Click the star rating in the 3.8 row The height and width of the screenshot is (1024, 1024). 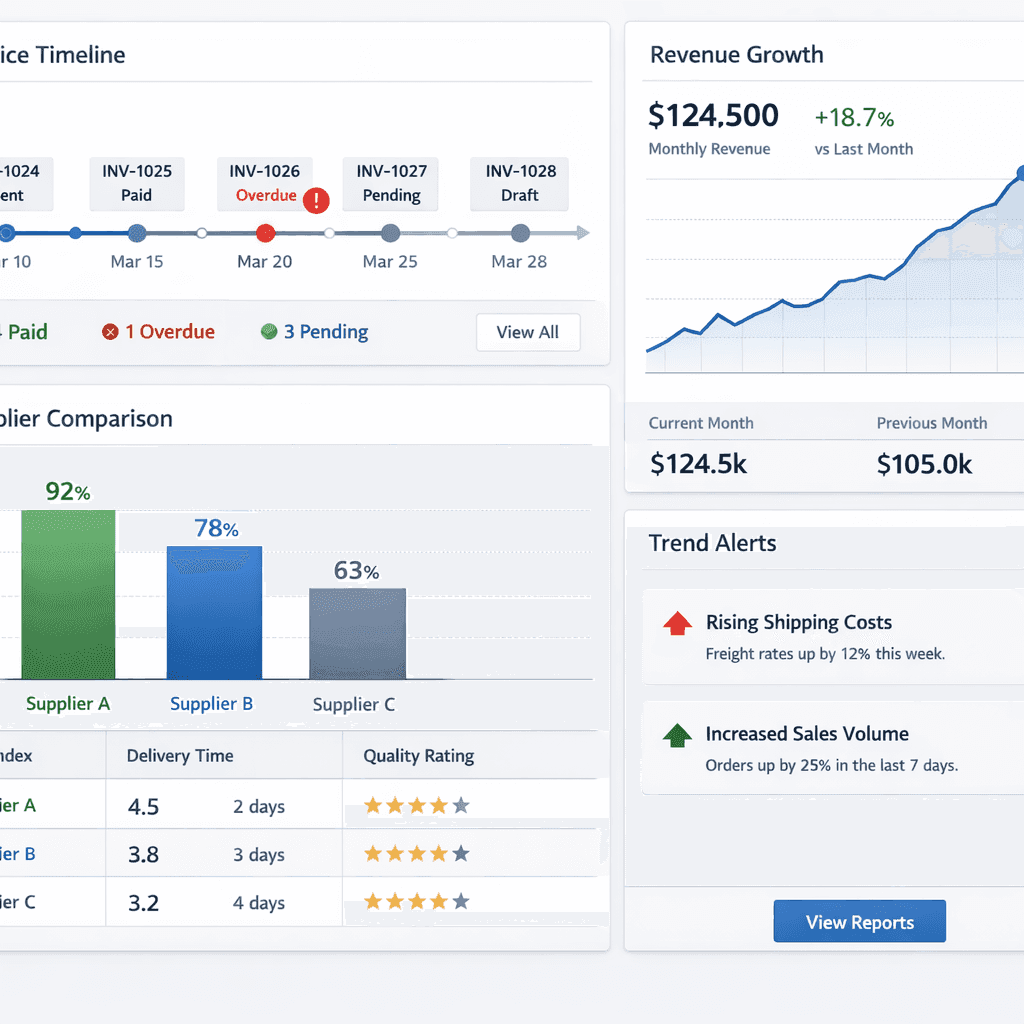click(417, 854)
